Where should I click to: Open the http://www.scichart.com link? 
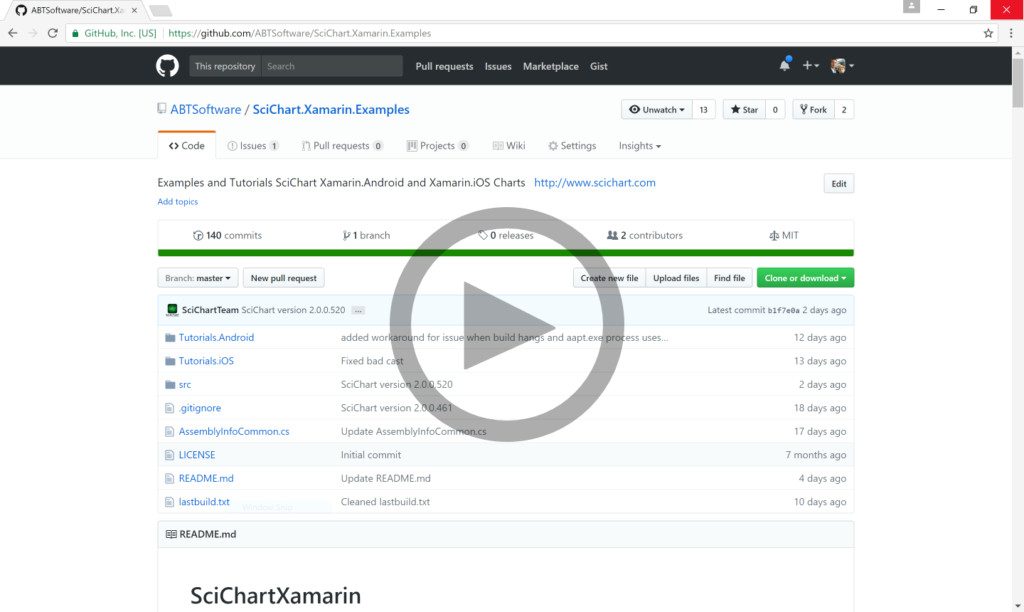595,183
